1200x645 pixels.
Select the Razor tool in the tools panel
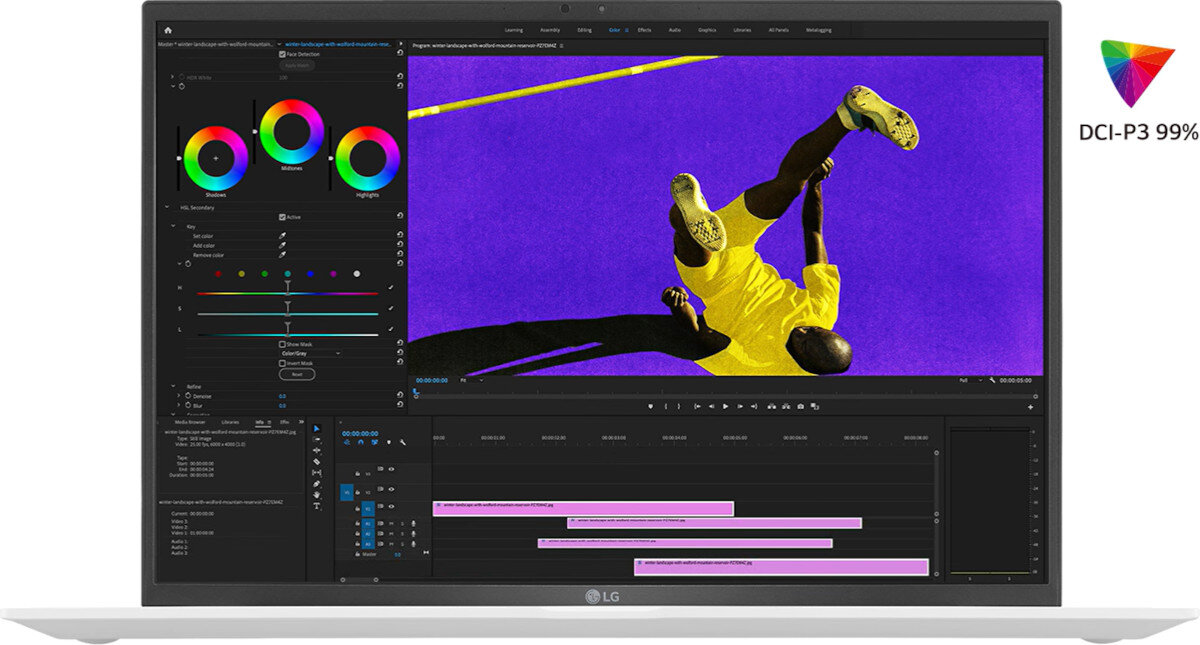[317, 461]
